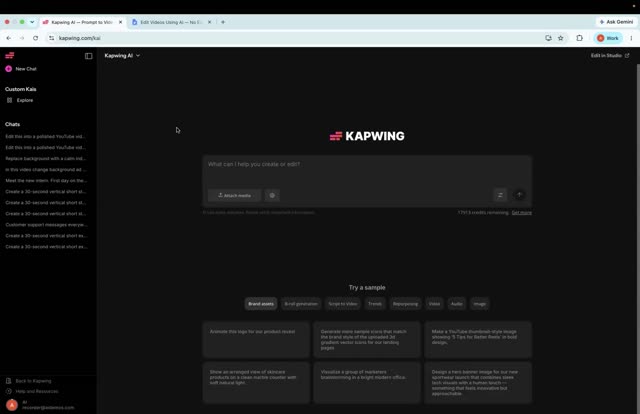Screen dimensions: 640x414
Task: Open chat 'In this video change background ad...'
Action: (46, 169)
